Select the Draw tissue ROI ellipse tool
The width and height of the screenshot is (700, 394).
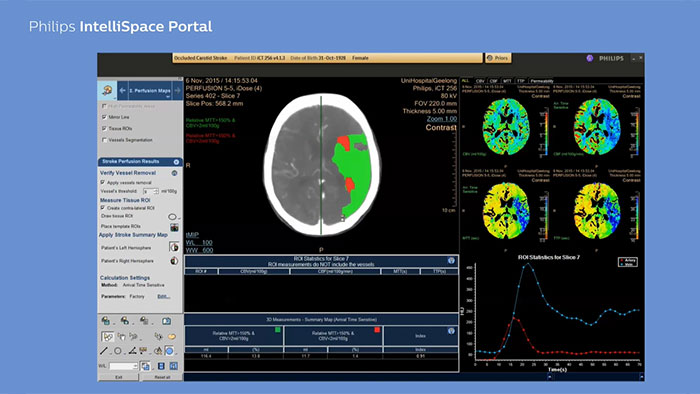172,217
